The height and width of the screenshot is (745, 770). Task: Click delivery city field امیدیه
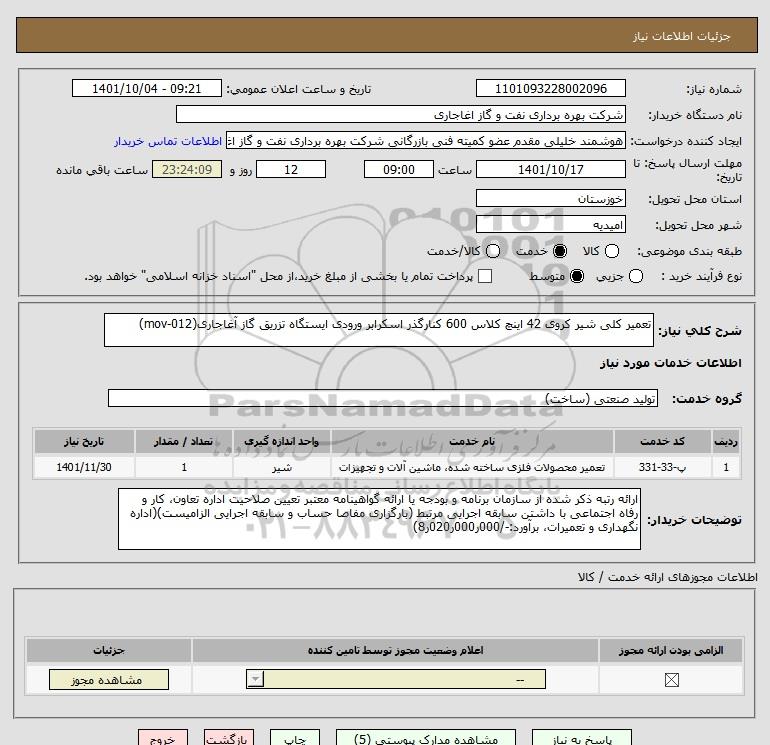point(550,224)
